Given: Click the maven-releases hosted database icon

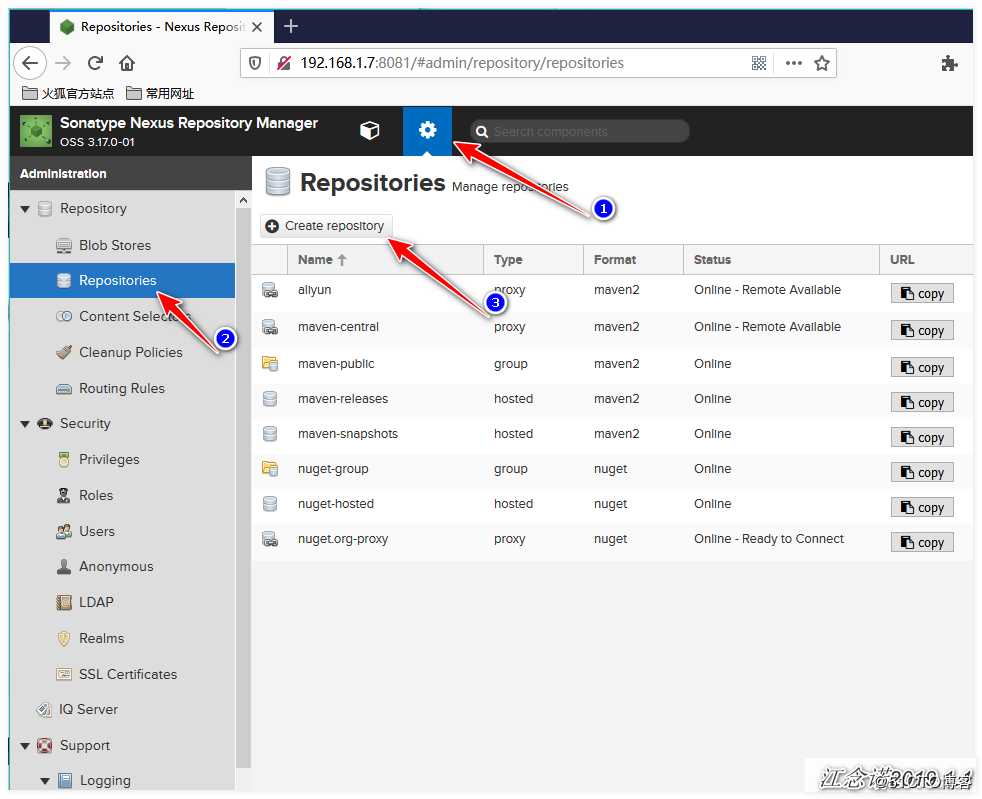Looking at the screenshot, I should (270, 399).
